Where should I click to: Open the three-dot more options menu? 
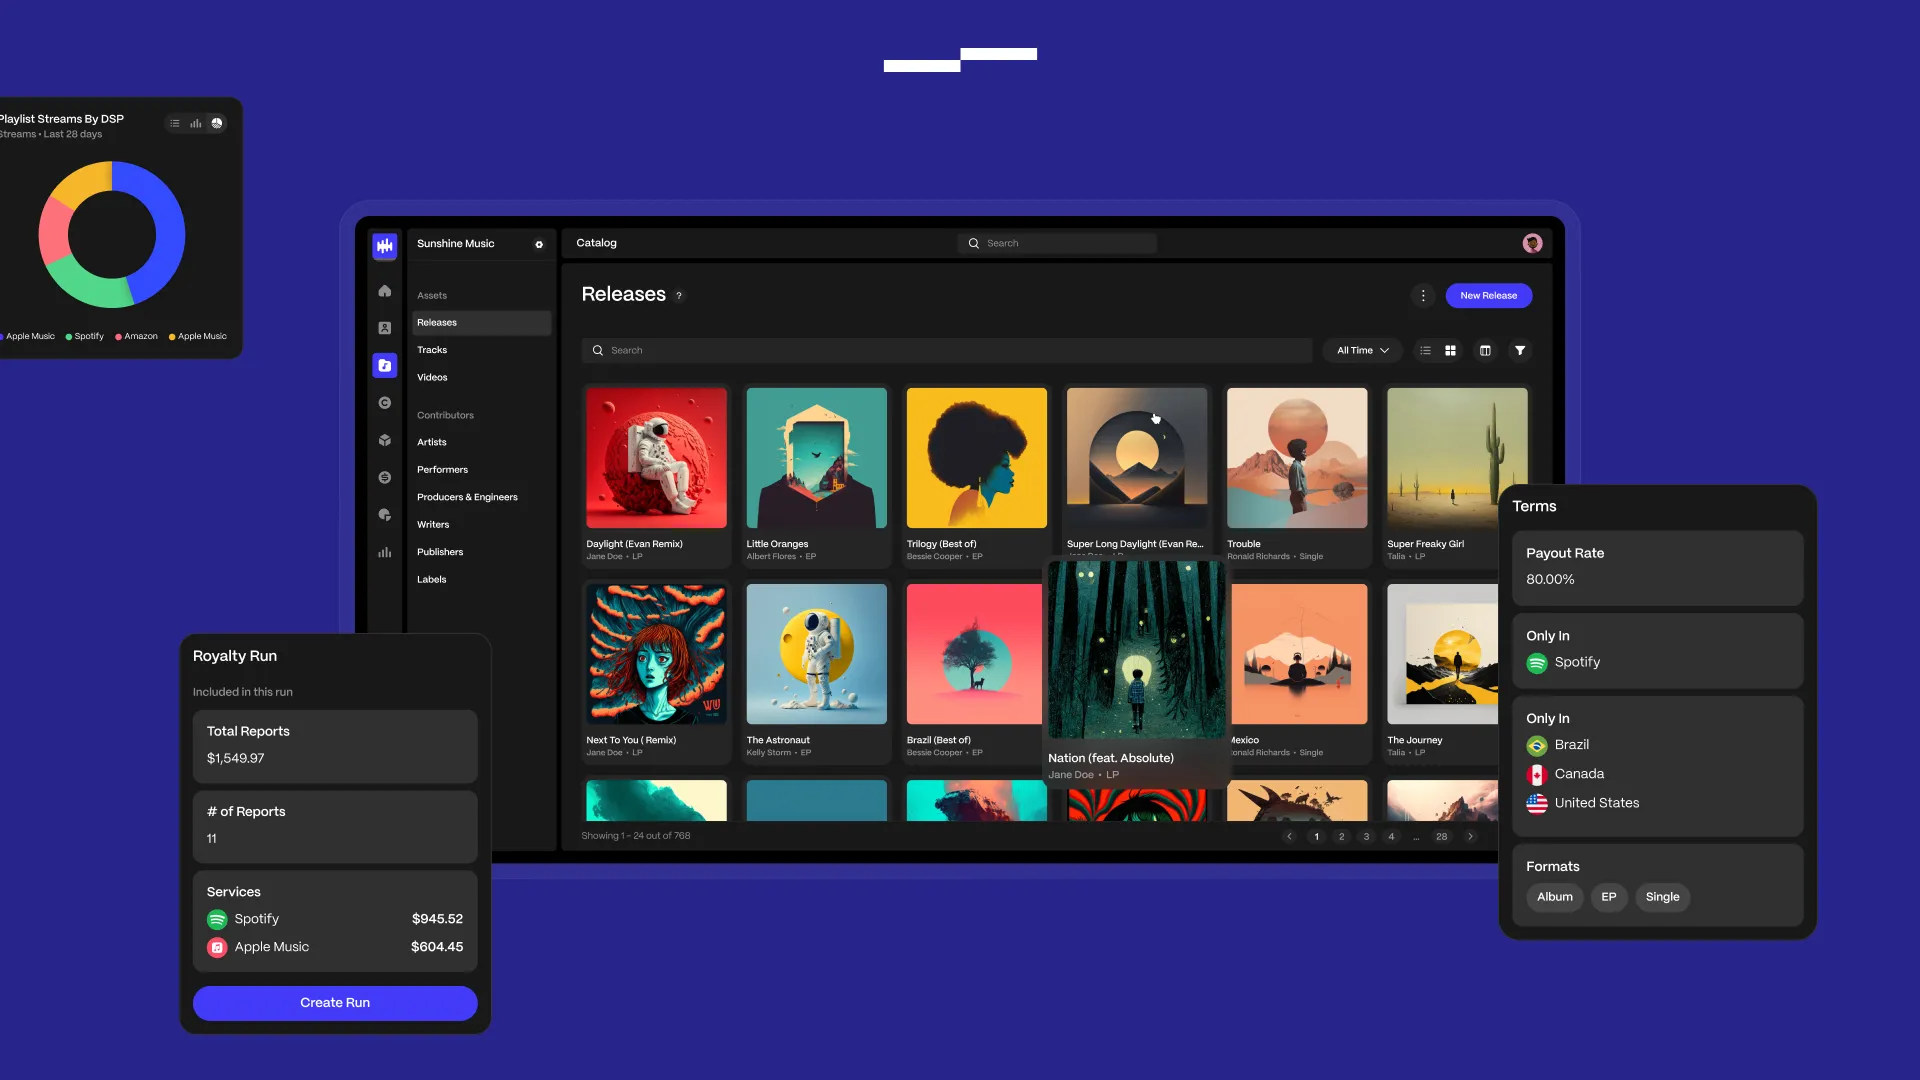pos(1423,296)
